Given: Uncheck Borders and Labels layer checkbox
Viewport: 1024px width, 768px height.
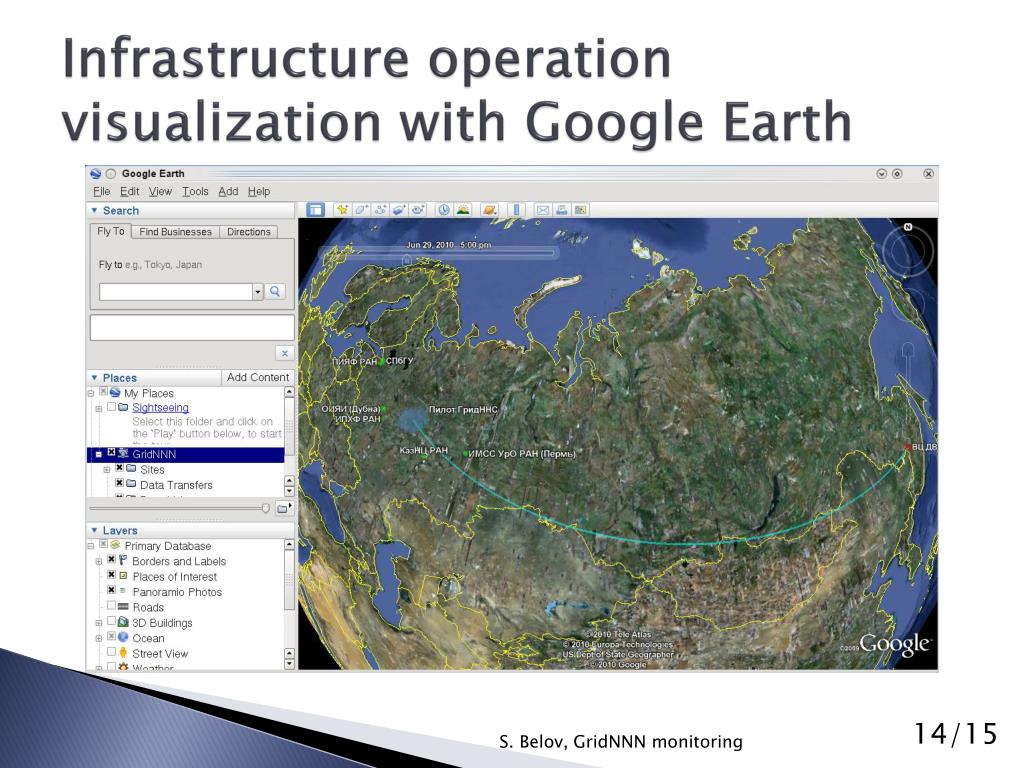Looking at the screenshot, I should (x=112, y=560).
